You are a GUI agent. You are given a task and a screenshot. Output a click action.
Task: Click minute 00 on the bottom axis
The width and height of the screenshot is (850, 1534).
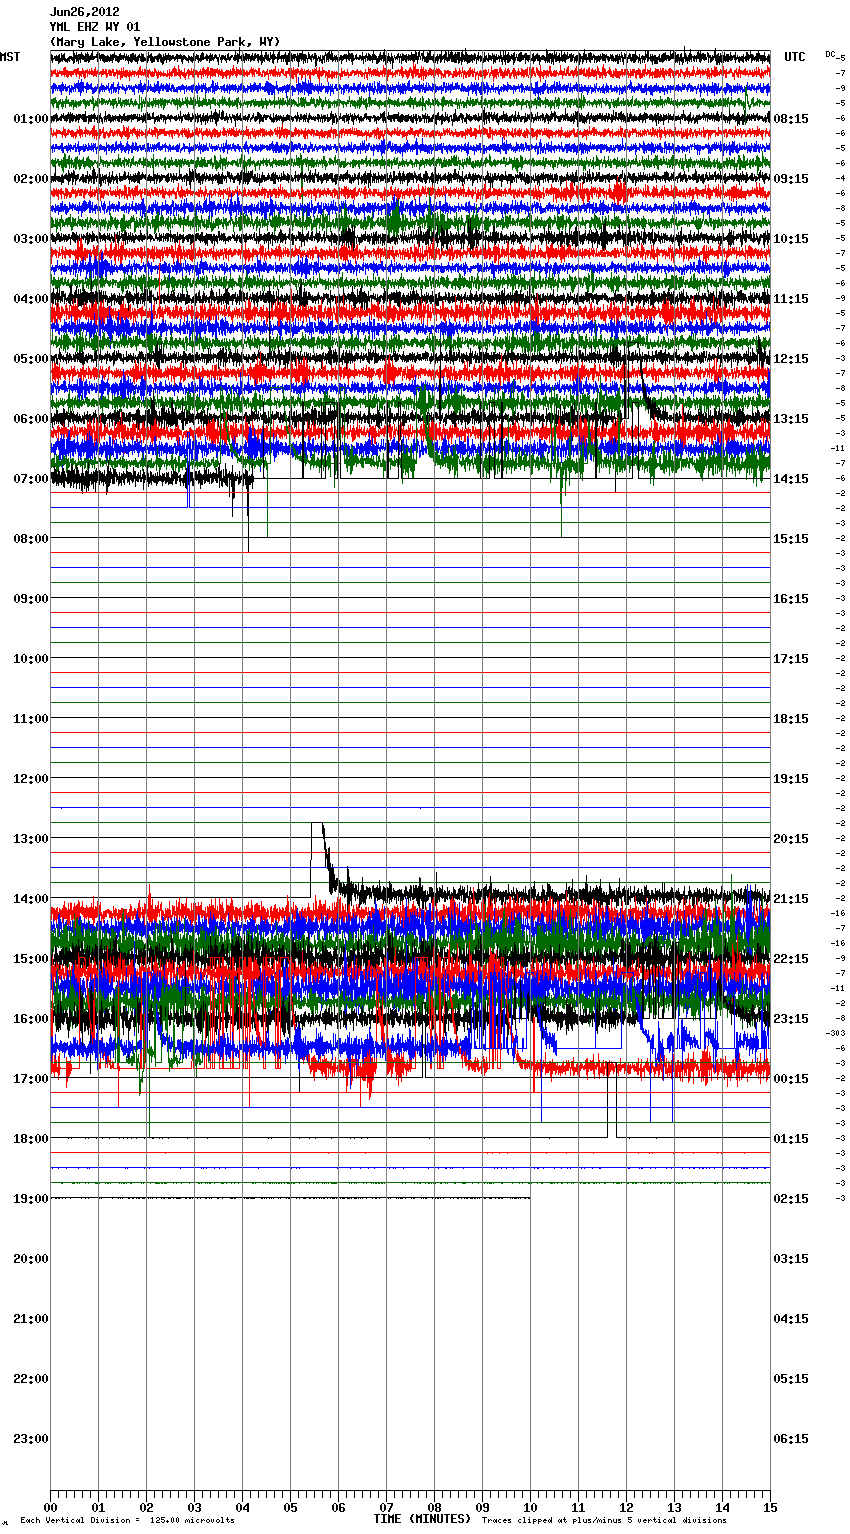[50, 1507]
